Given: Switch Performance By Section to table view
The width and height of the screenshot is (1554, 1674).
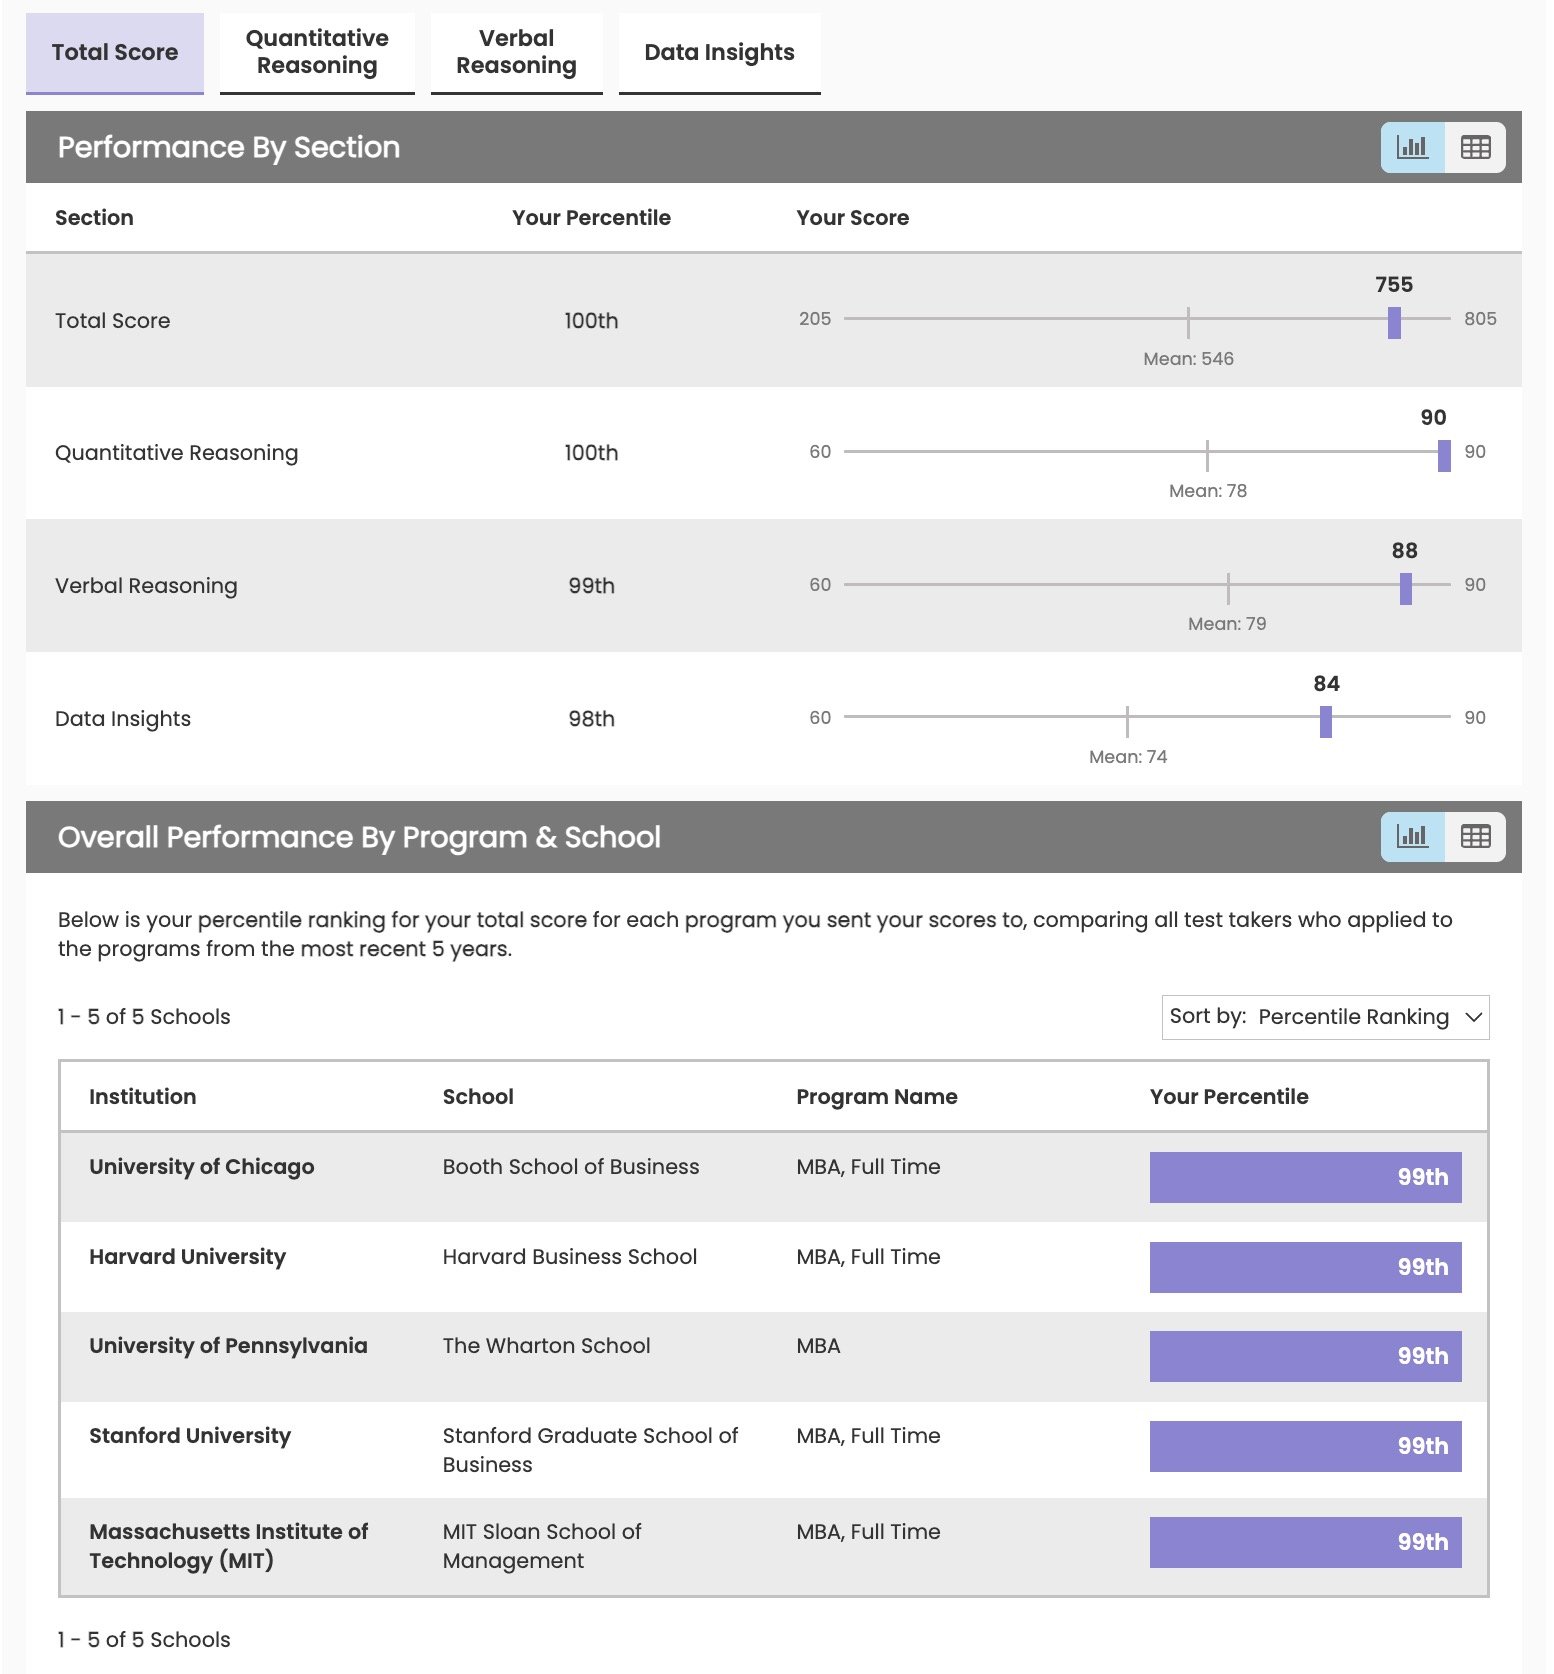Looking at the screenshot, I should pos(1475,147).
